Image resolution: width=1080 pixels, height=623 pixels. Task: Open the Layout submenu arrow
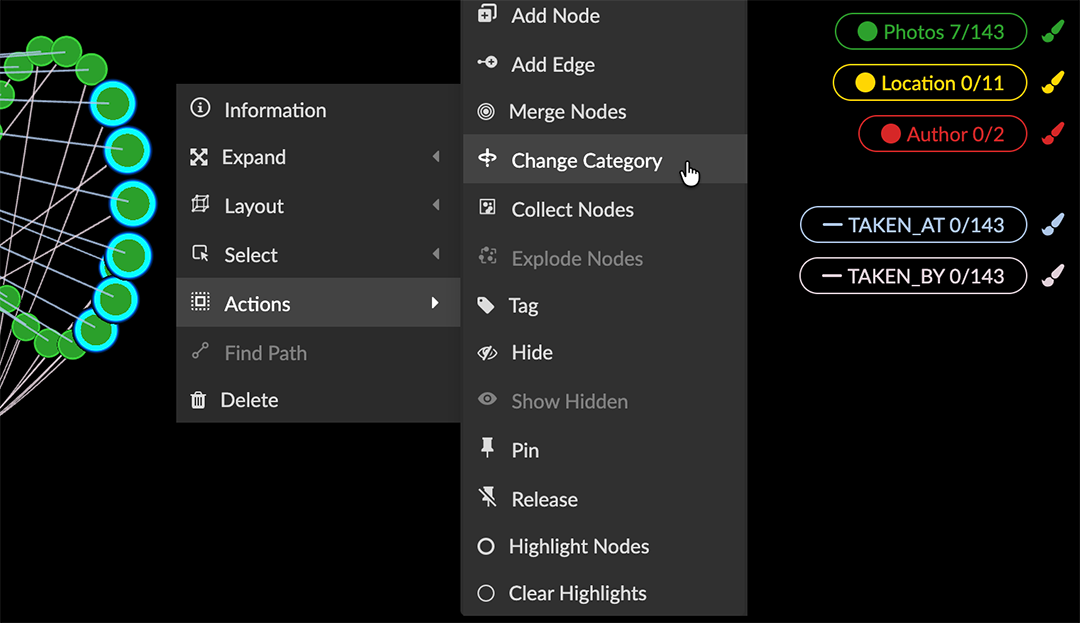pyautogui.click(x=436, y=206)
